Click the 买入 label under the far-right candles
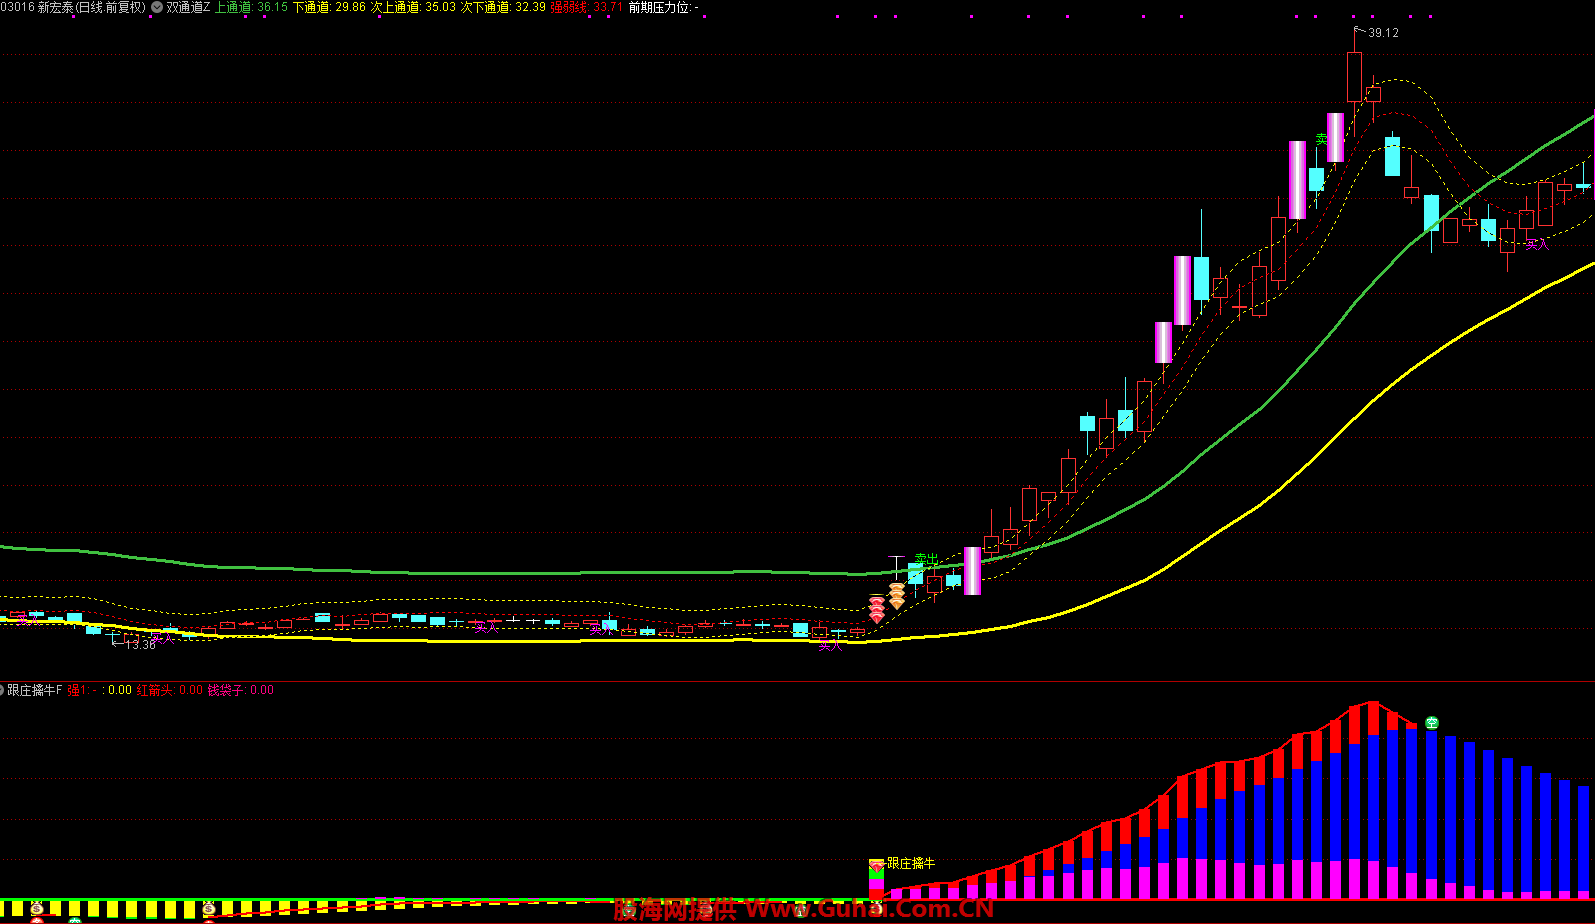 pyautogui.click(x=1537, y=244)
